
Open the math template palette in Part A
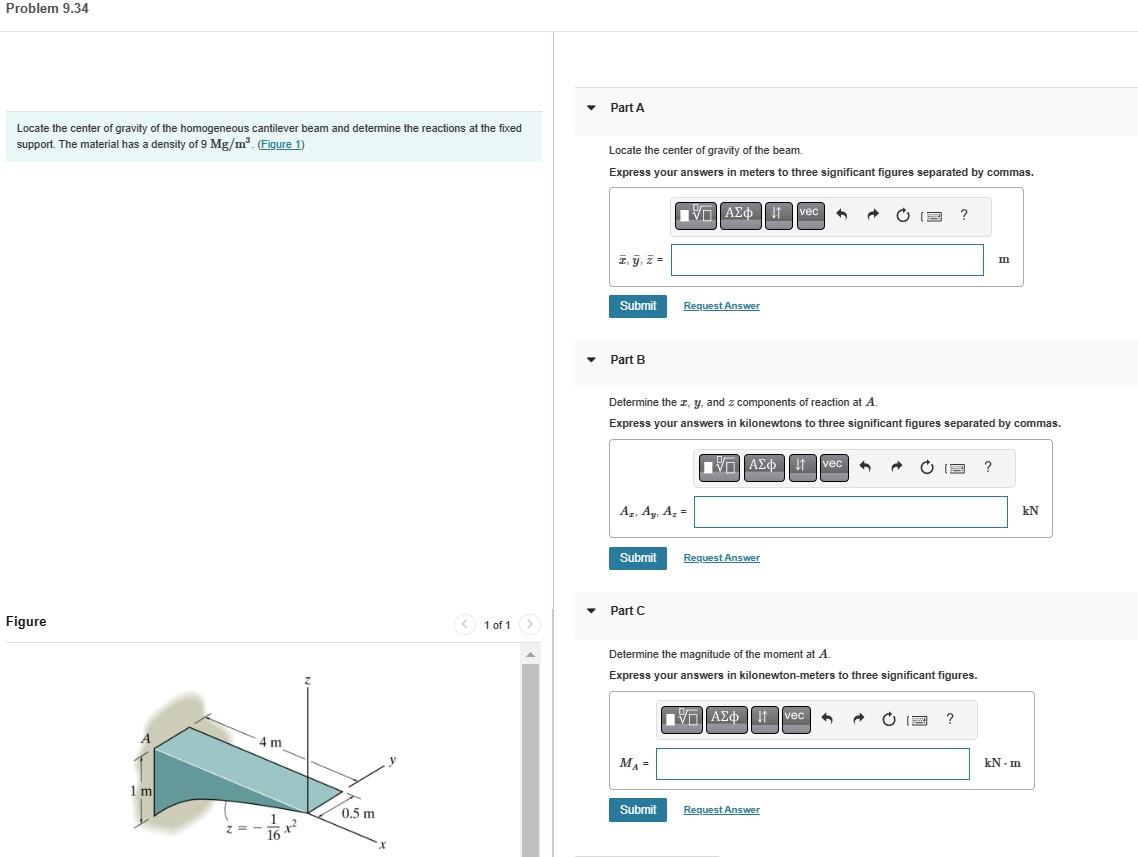tap(695, 215)
